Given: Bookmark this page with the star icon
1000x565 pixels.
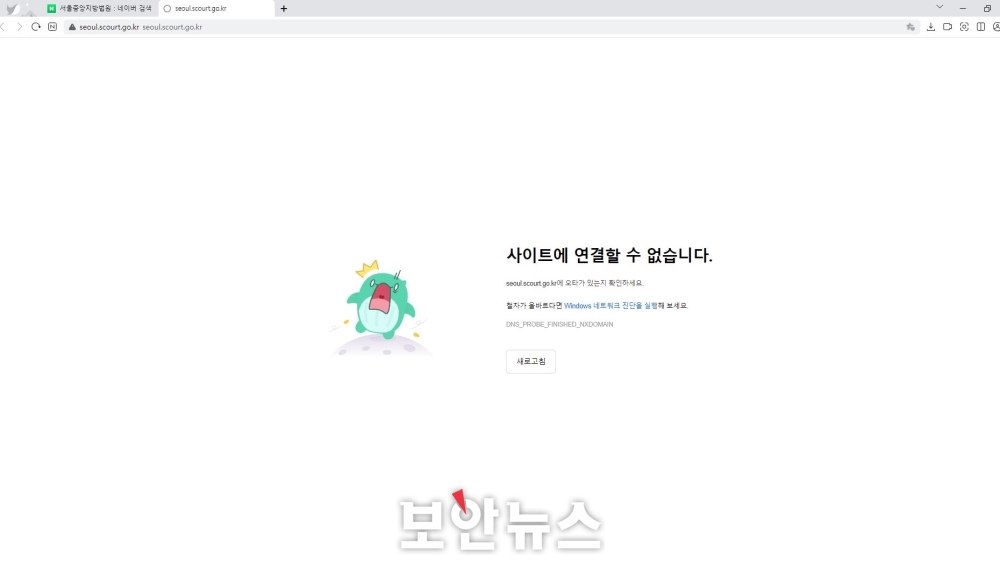Looking at the screenshot, I should click(x=910, y=27).
